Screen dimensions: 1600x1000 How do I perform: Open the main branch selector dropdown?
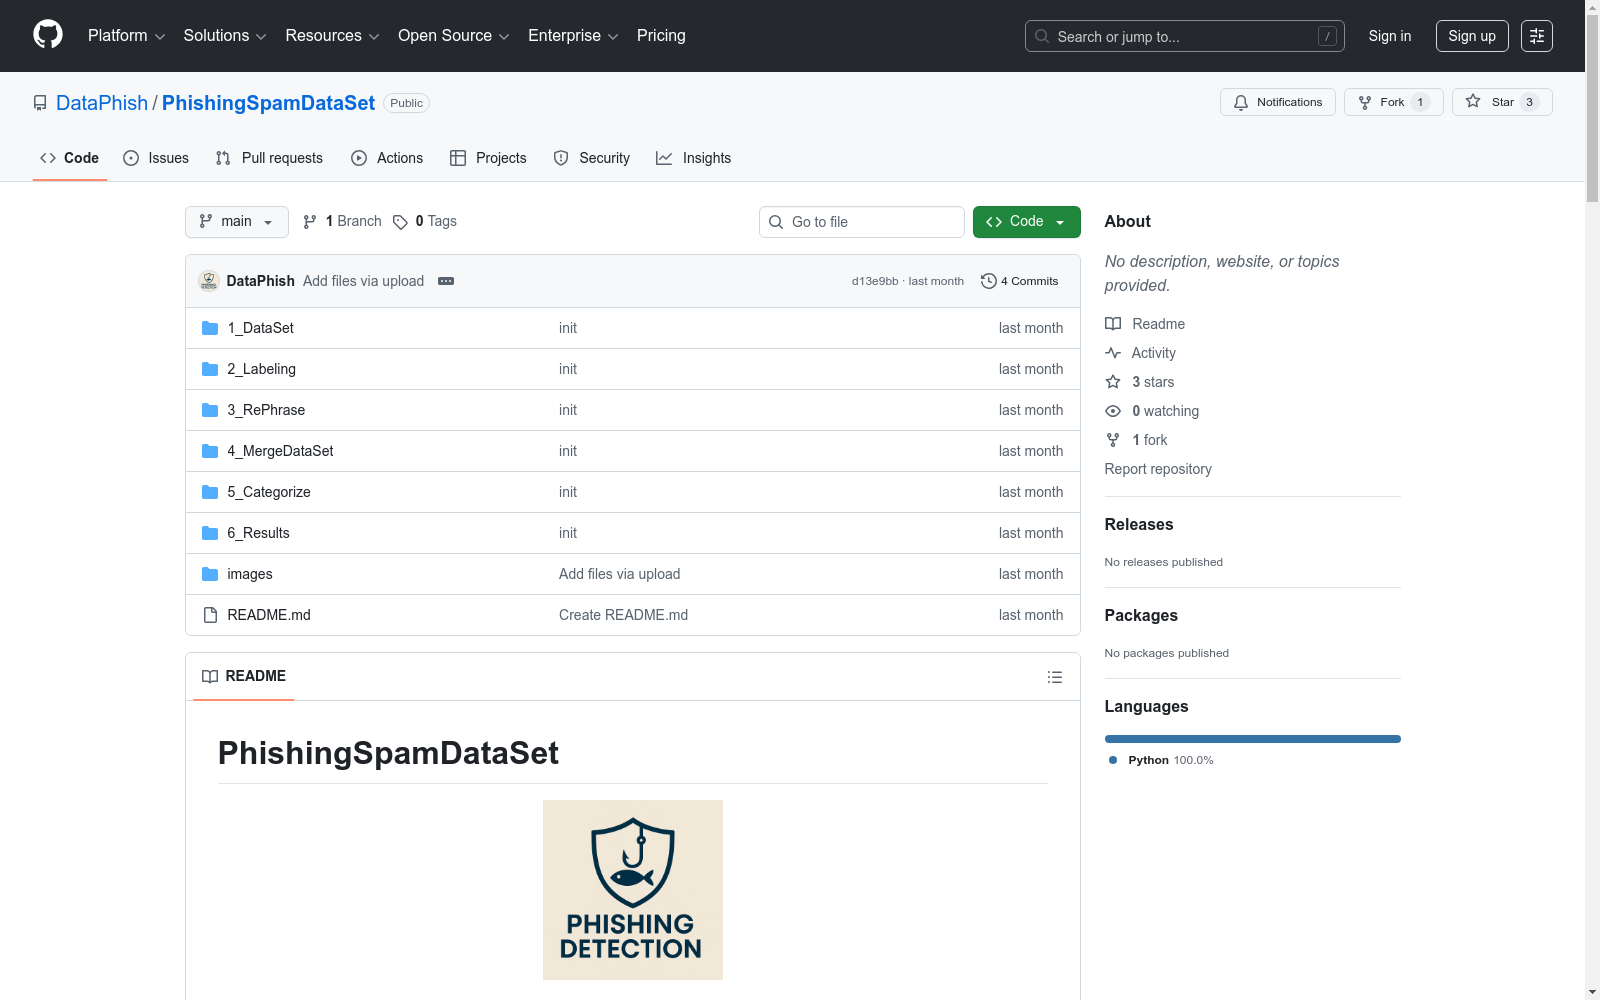(237, 222)
